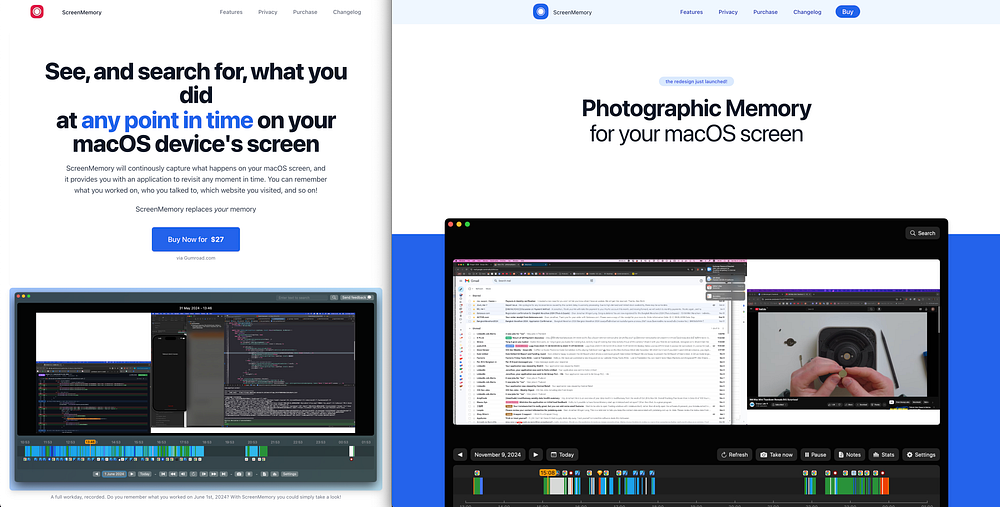
Task: Click the Refresh button in the black app
Action: (735, 455)
